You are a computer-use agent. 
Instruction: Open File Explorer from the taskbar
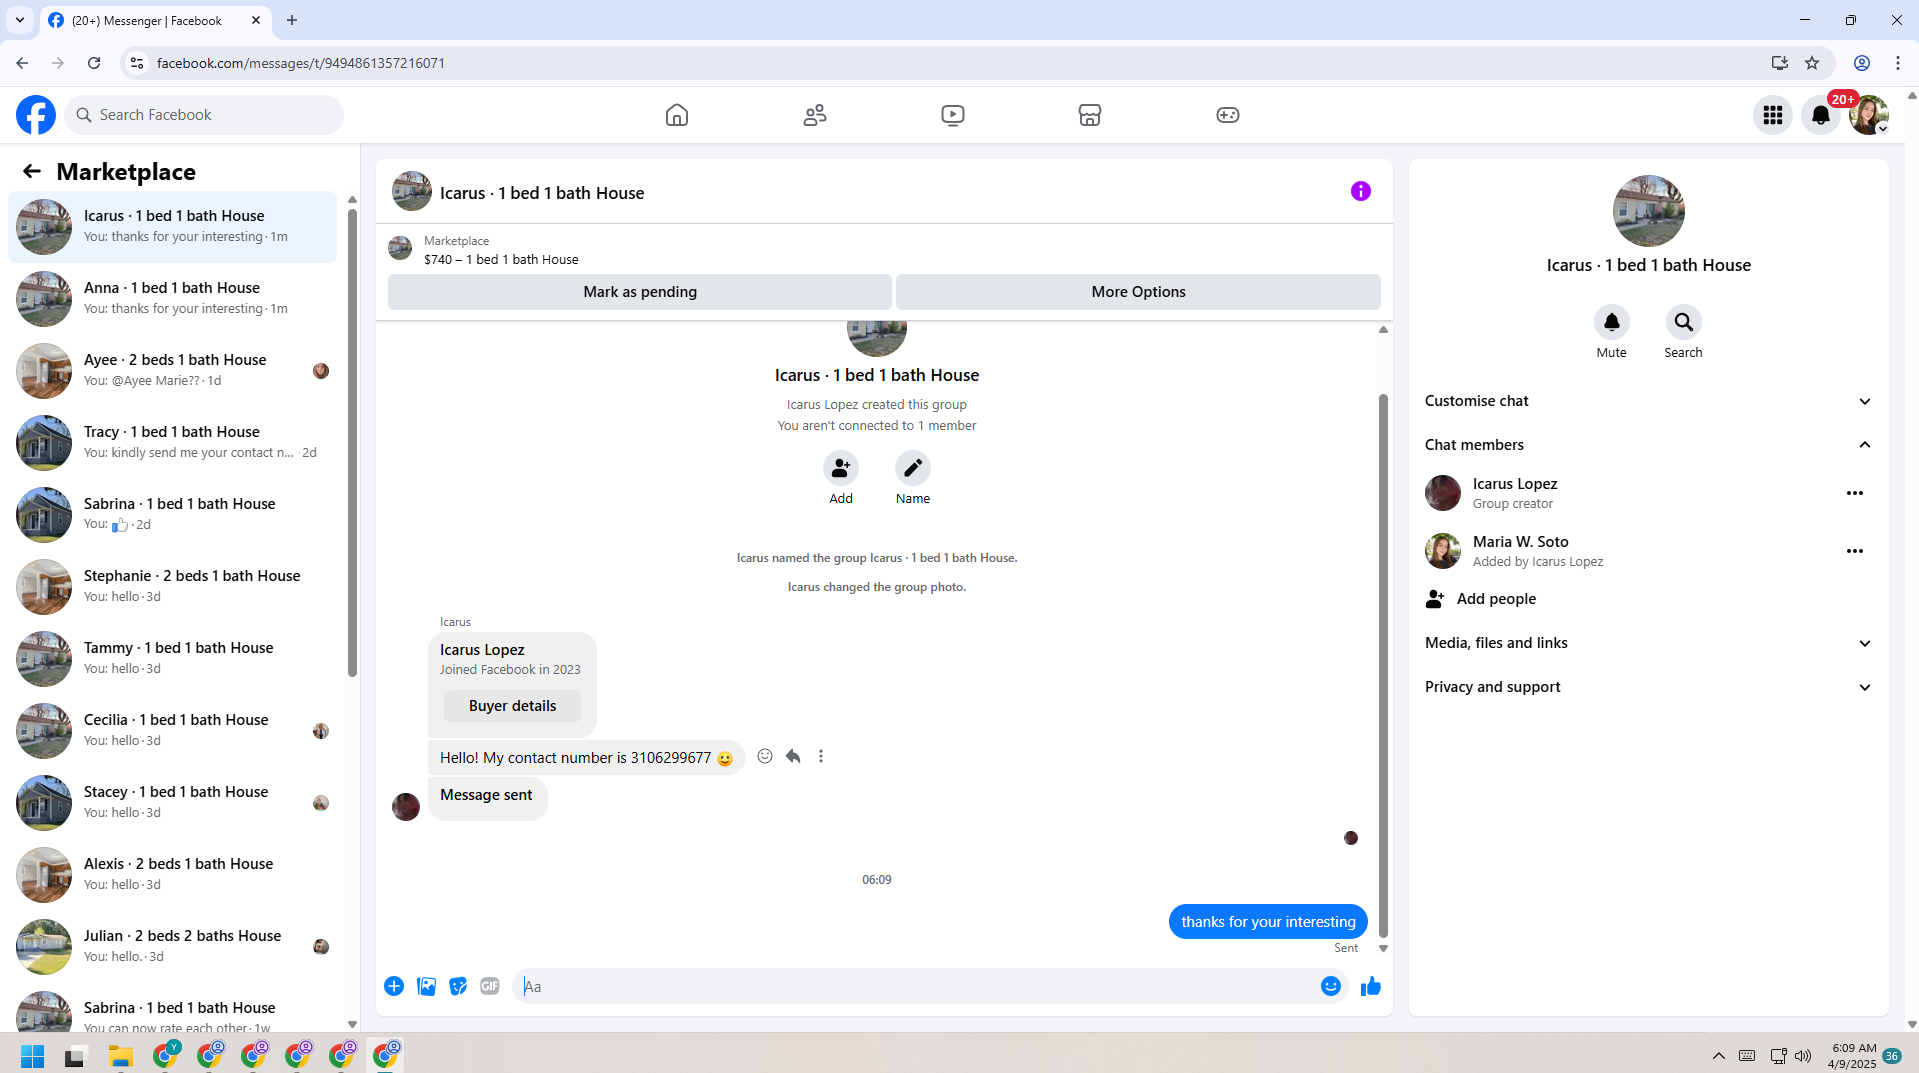121,1056
